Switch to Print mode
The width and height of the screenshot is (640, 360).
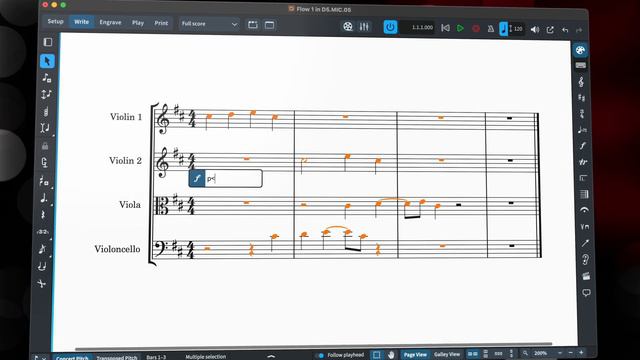click(161, 23)
